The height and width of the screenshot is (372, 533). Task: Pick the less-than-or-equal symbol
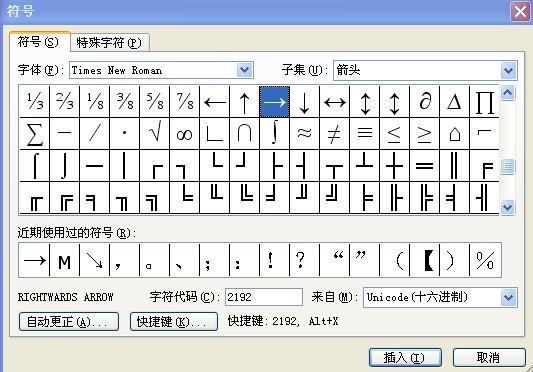(394, 134)
